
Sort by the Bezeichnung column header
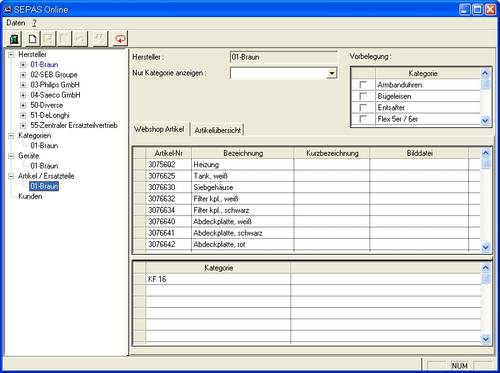pos(243,153)
